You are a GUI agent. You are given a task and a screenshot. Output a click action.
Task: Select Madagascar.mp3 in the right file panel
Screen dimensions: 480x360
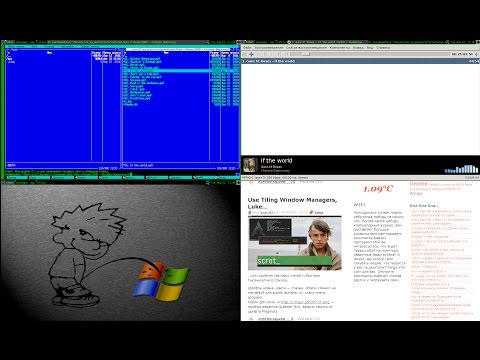coord(137,92)
